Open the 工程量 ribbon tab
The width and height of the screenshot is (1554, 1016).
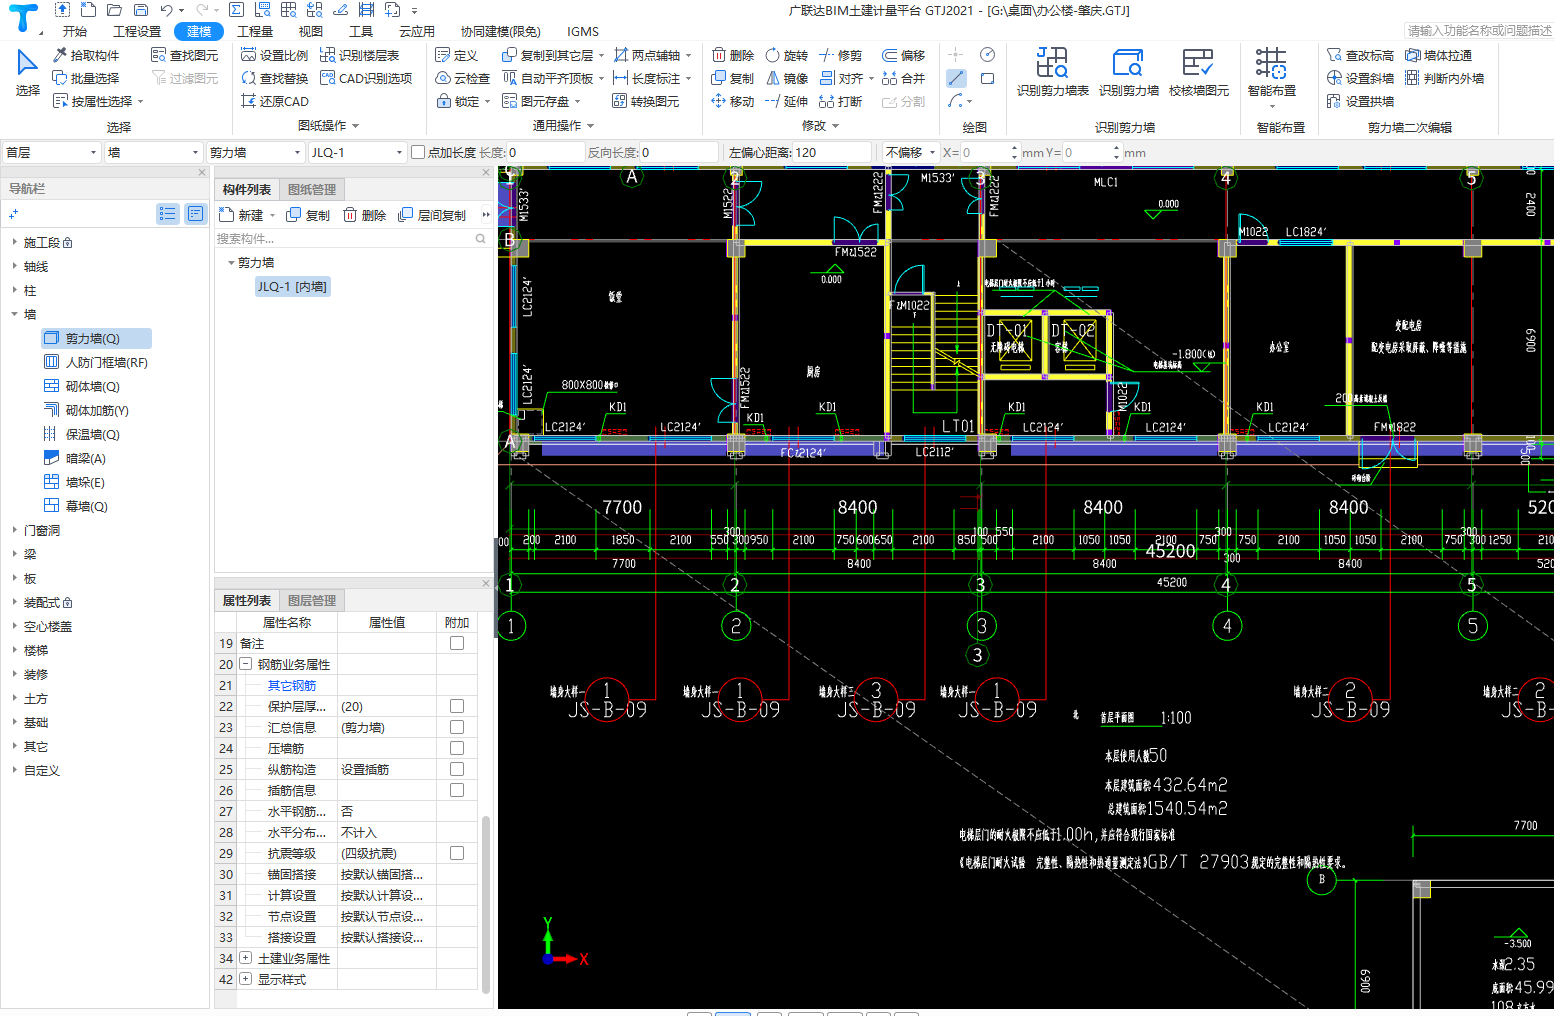[255, 31]
